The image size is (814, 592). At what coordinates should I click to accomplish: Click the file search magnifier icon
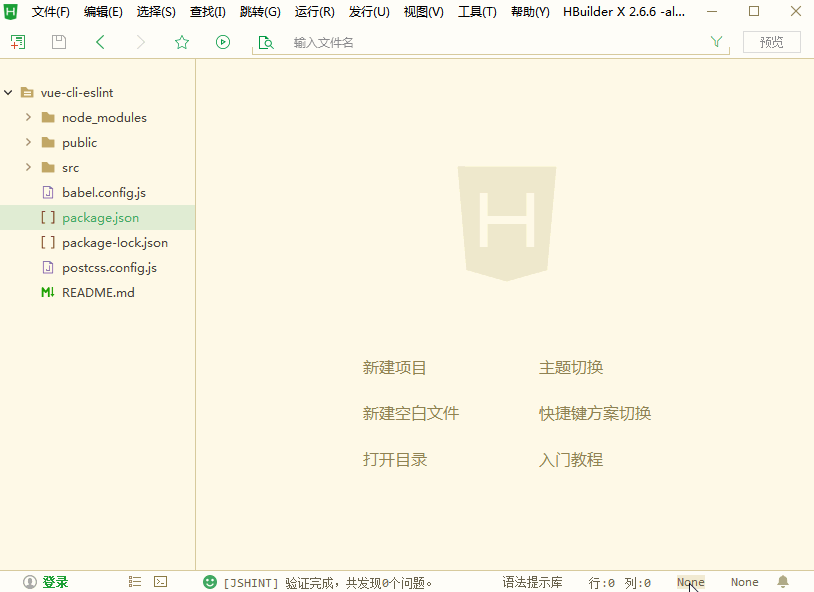point(266,42)
